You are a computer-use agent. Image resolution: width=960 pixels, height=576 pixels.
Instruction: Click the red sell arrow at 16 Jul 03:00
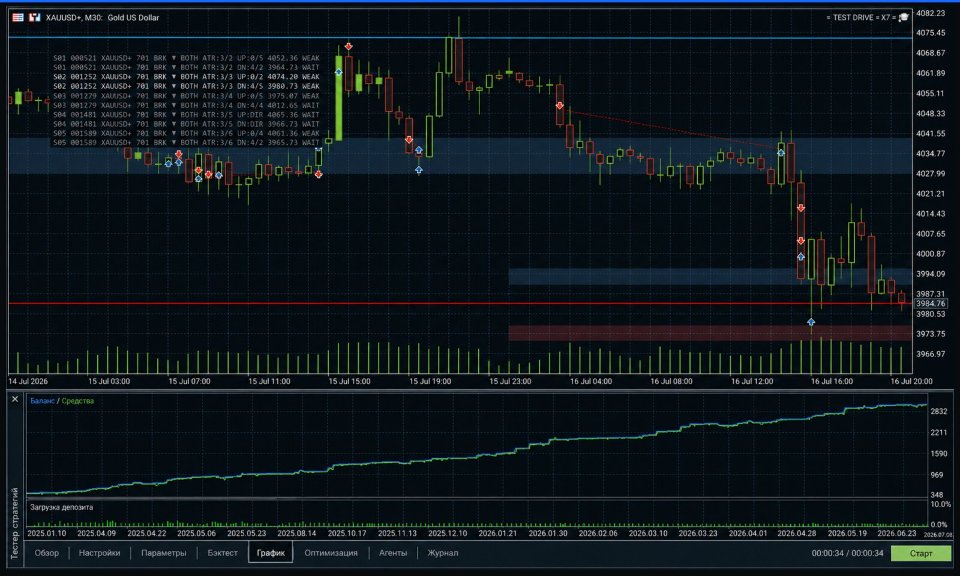pyautogui.click(x=560, y=106)
